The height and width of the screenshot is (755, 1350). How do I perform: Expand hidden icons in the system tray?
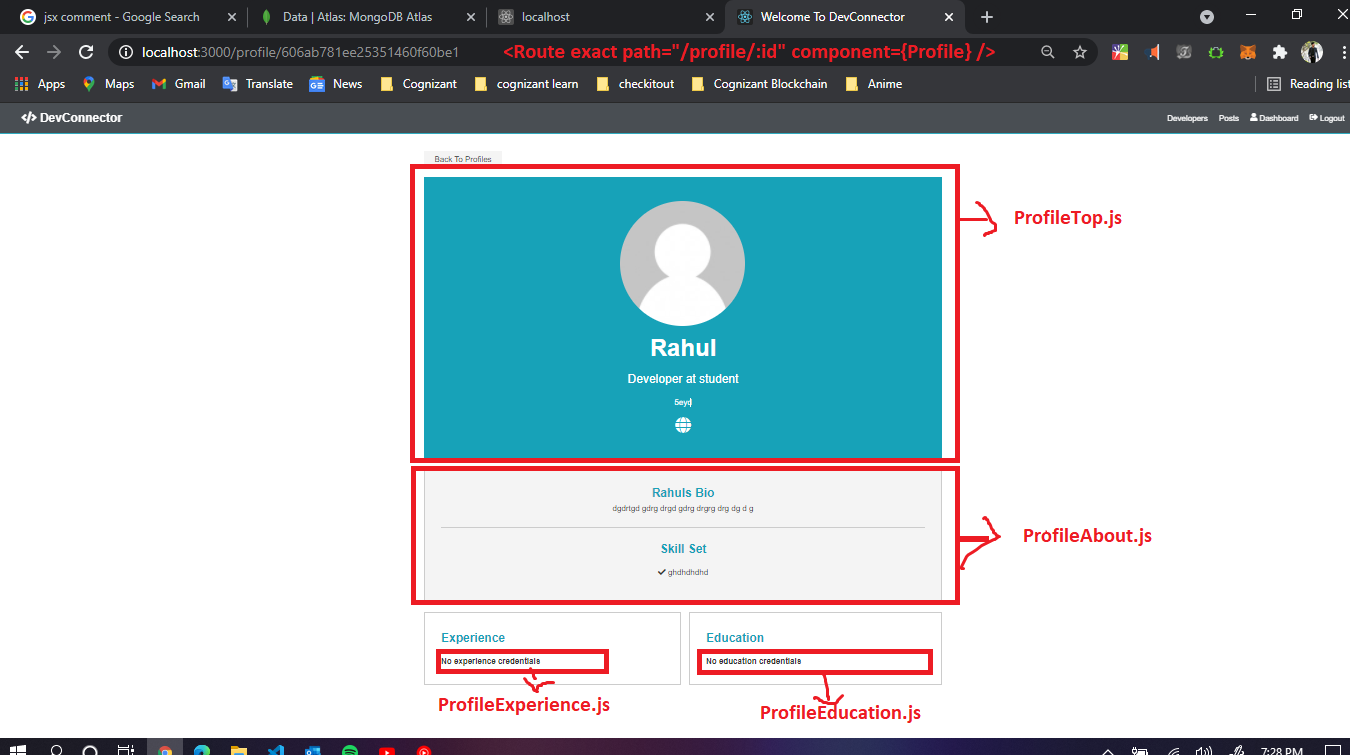coord(1106,748)
